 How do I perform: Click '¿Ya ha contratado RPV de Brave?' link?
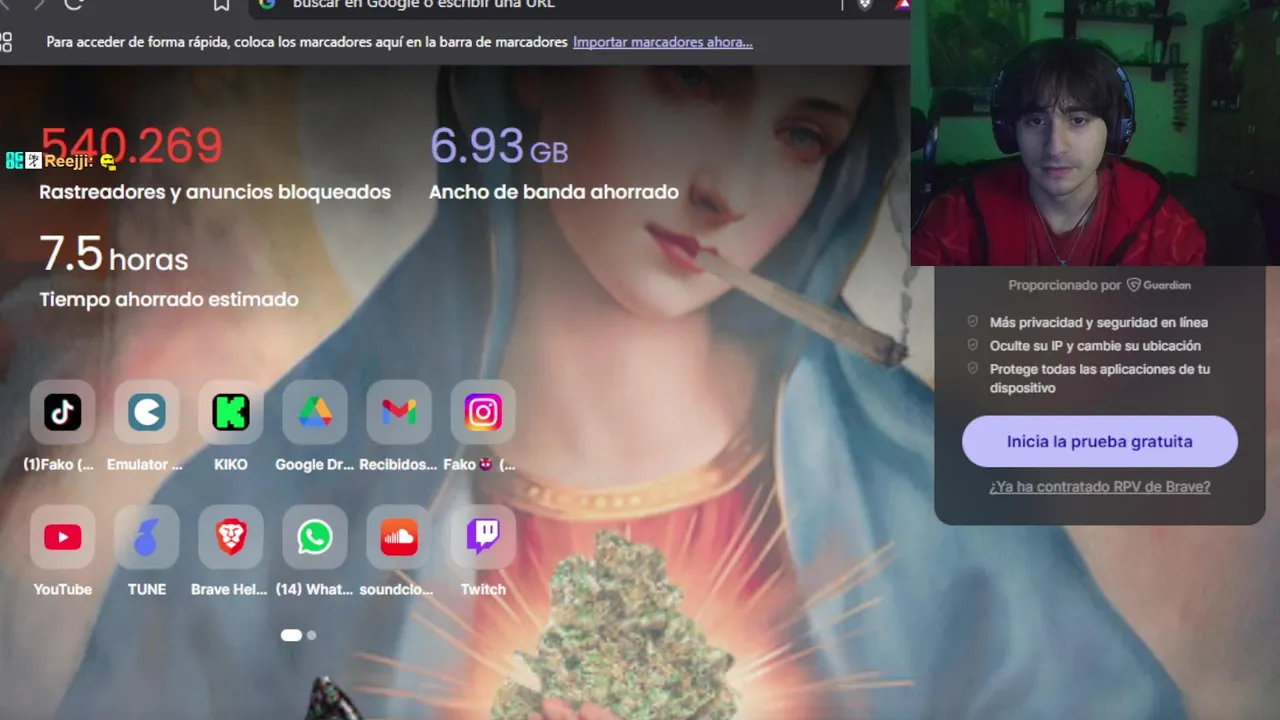click(x=1099, y=487)
